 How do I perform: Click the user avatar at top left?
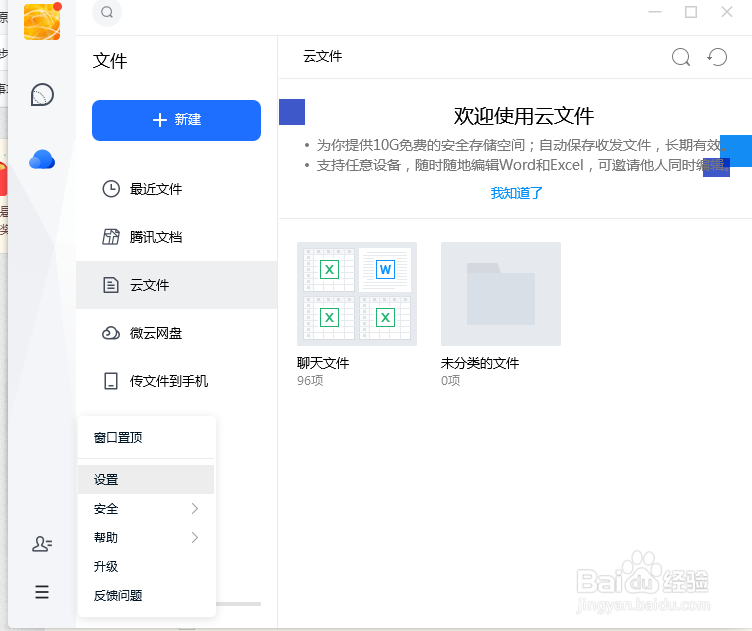[42, 22]
